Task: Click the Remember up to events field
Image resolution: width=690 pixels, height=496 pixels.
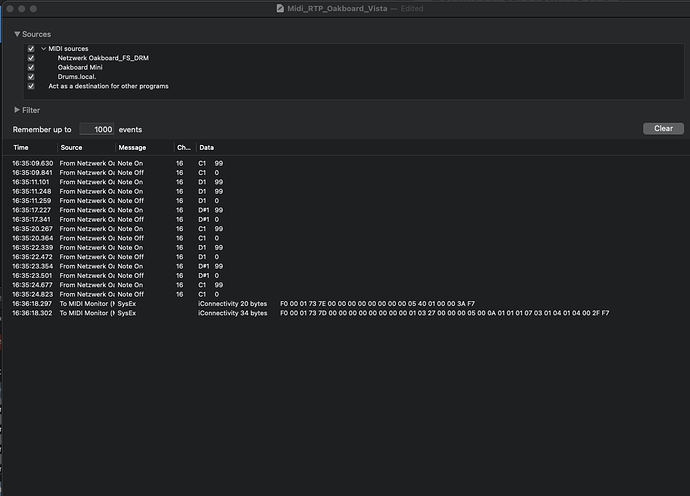Action: tap(96, 130)
